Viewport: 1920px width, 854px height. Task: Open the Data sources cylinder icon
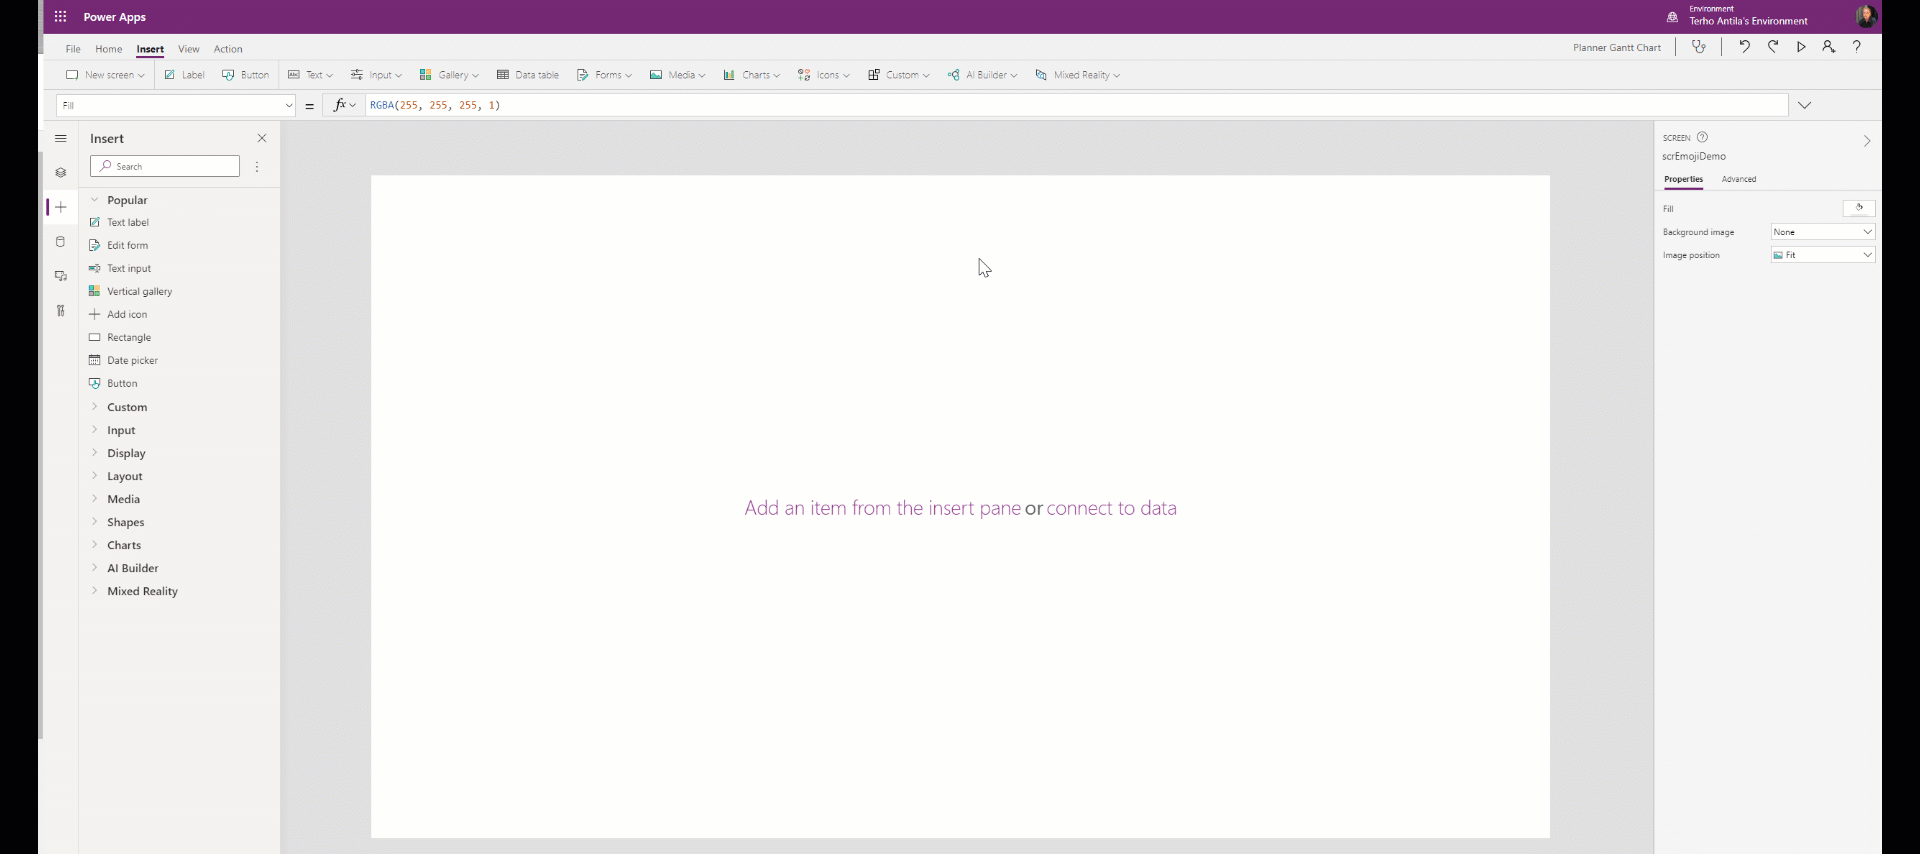(61, 242)
